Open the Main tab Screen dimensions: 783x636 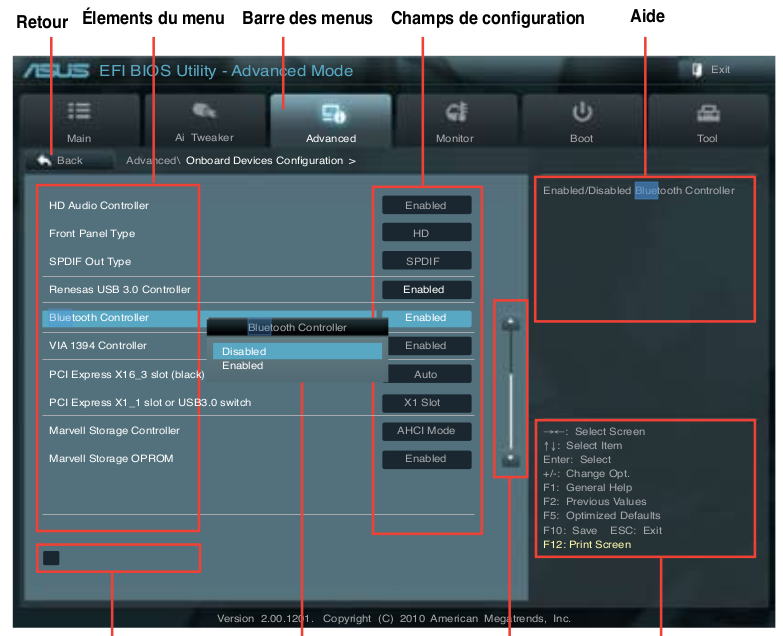(79, 120)
